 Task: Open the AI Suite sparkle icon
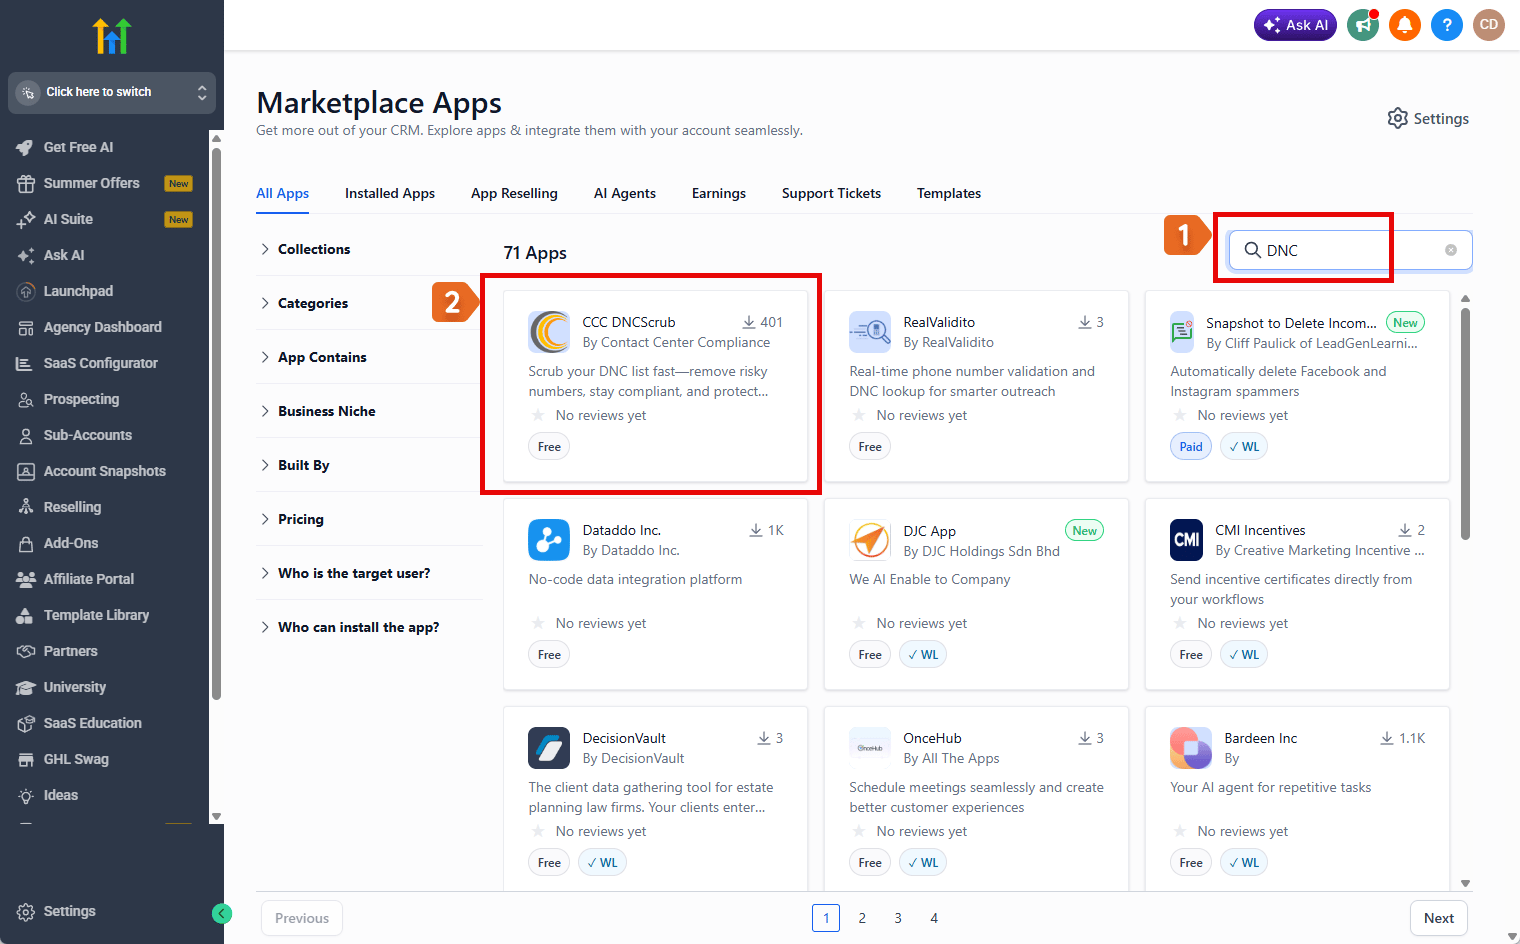pyautogui.click(x=25, y=219)
